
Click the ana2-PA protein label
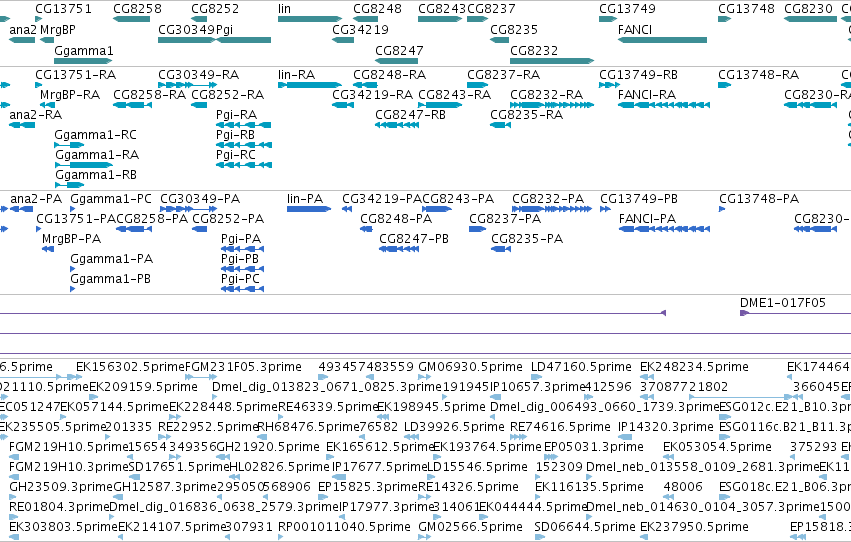coord(36,199)
